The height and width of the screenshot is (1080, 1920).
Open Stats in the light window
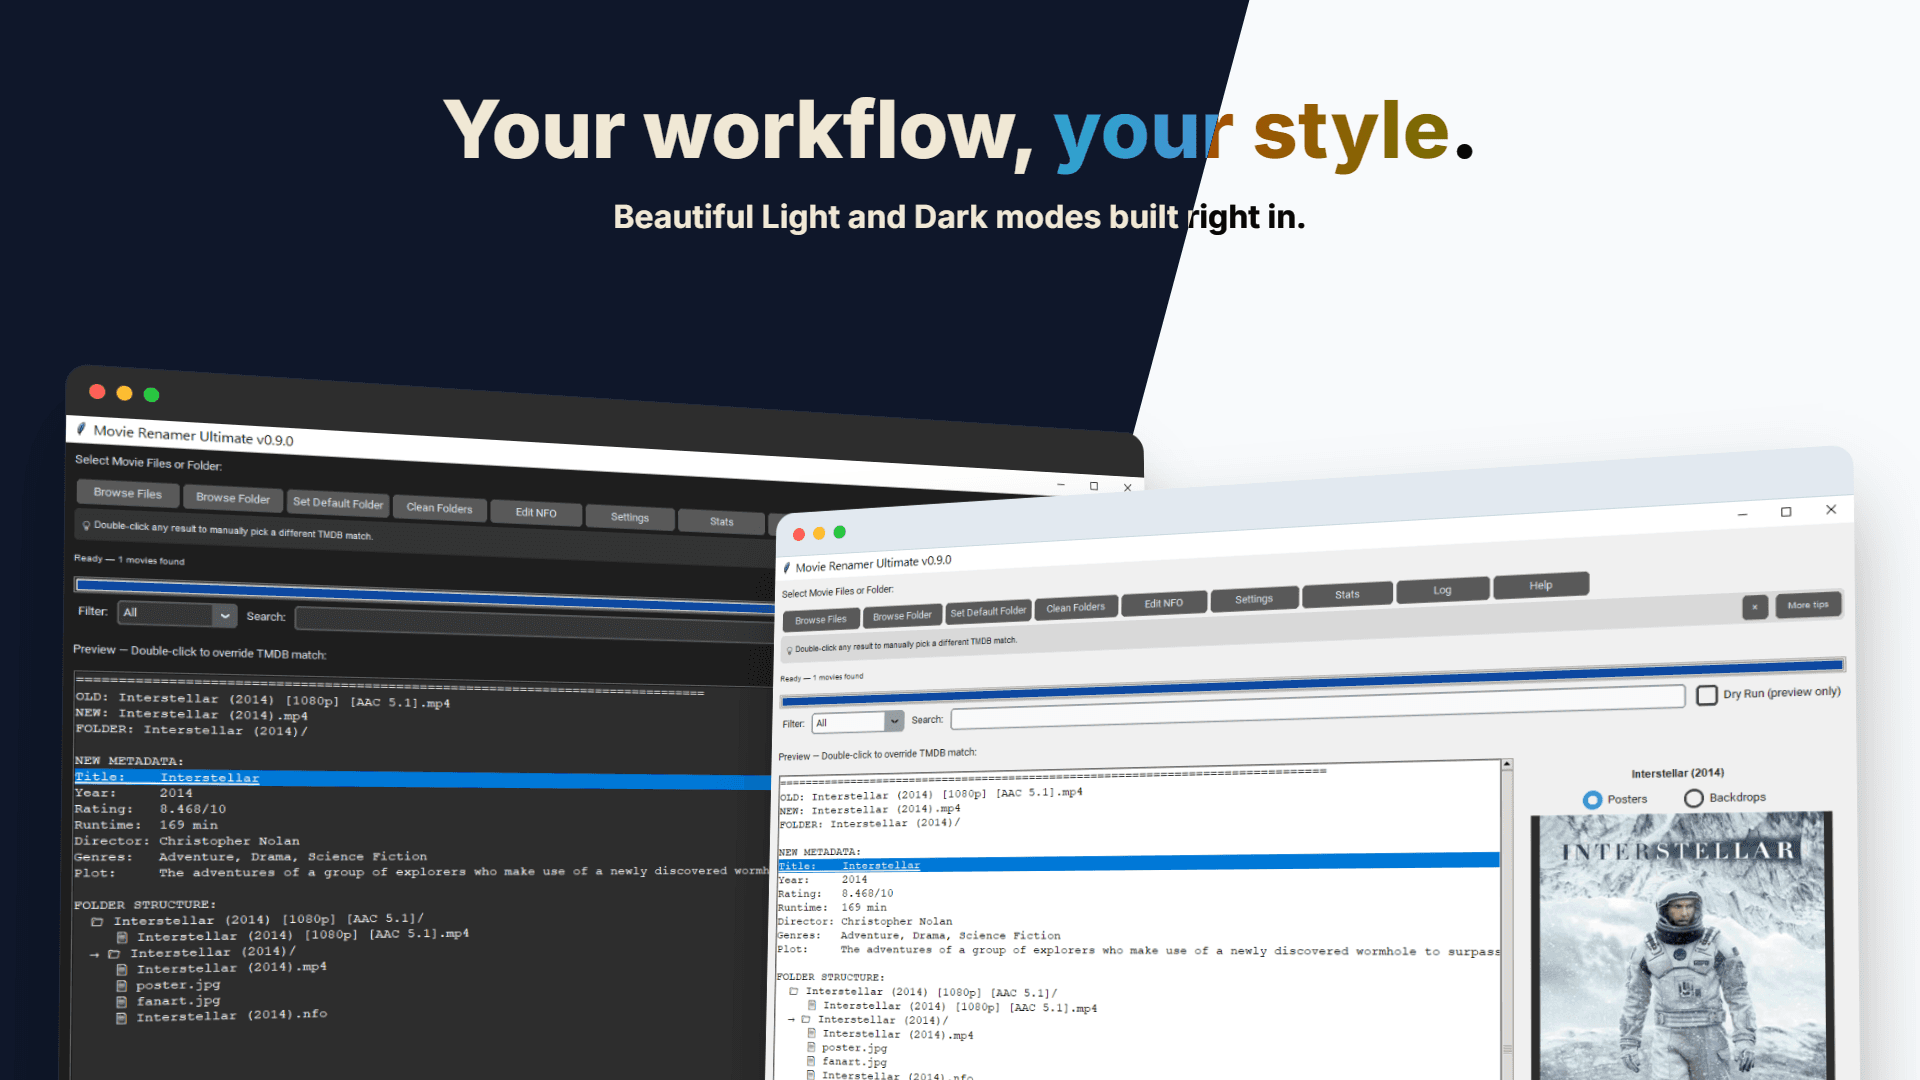tap(1346, 595)
